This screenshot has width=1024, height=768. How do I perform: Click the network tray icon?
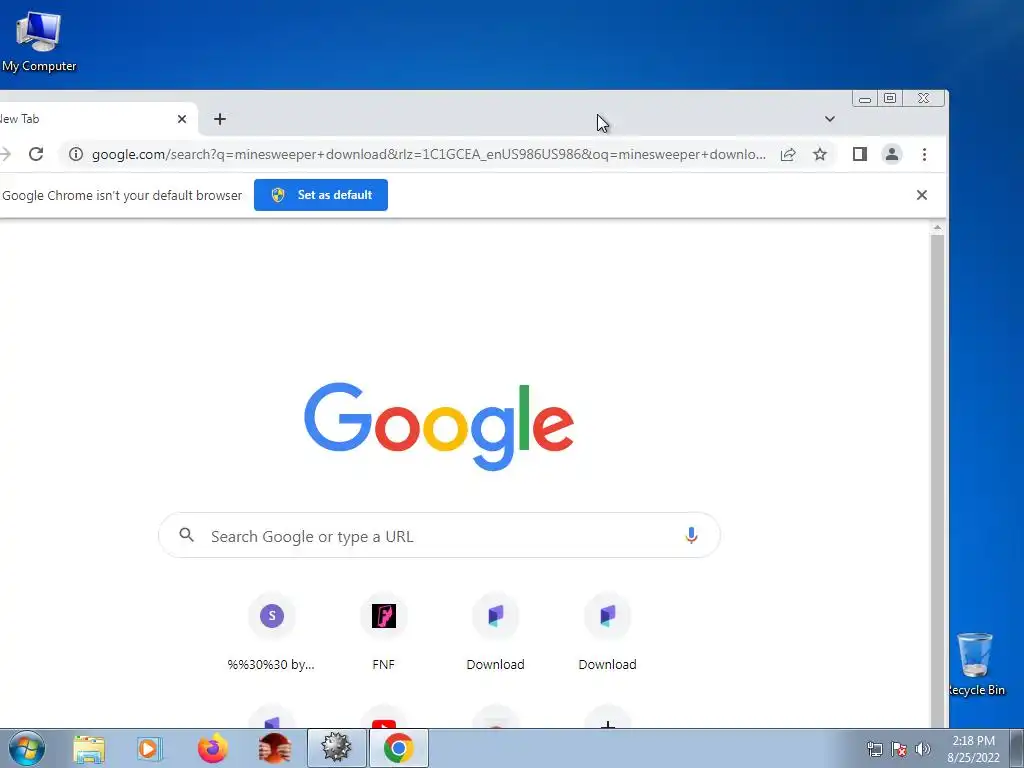(x=874, y=749)
